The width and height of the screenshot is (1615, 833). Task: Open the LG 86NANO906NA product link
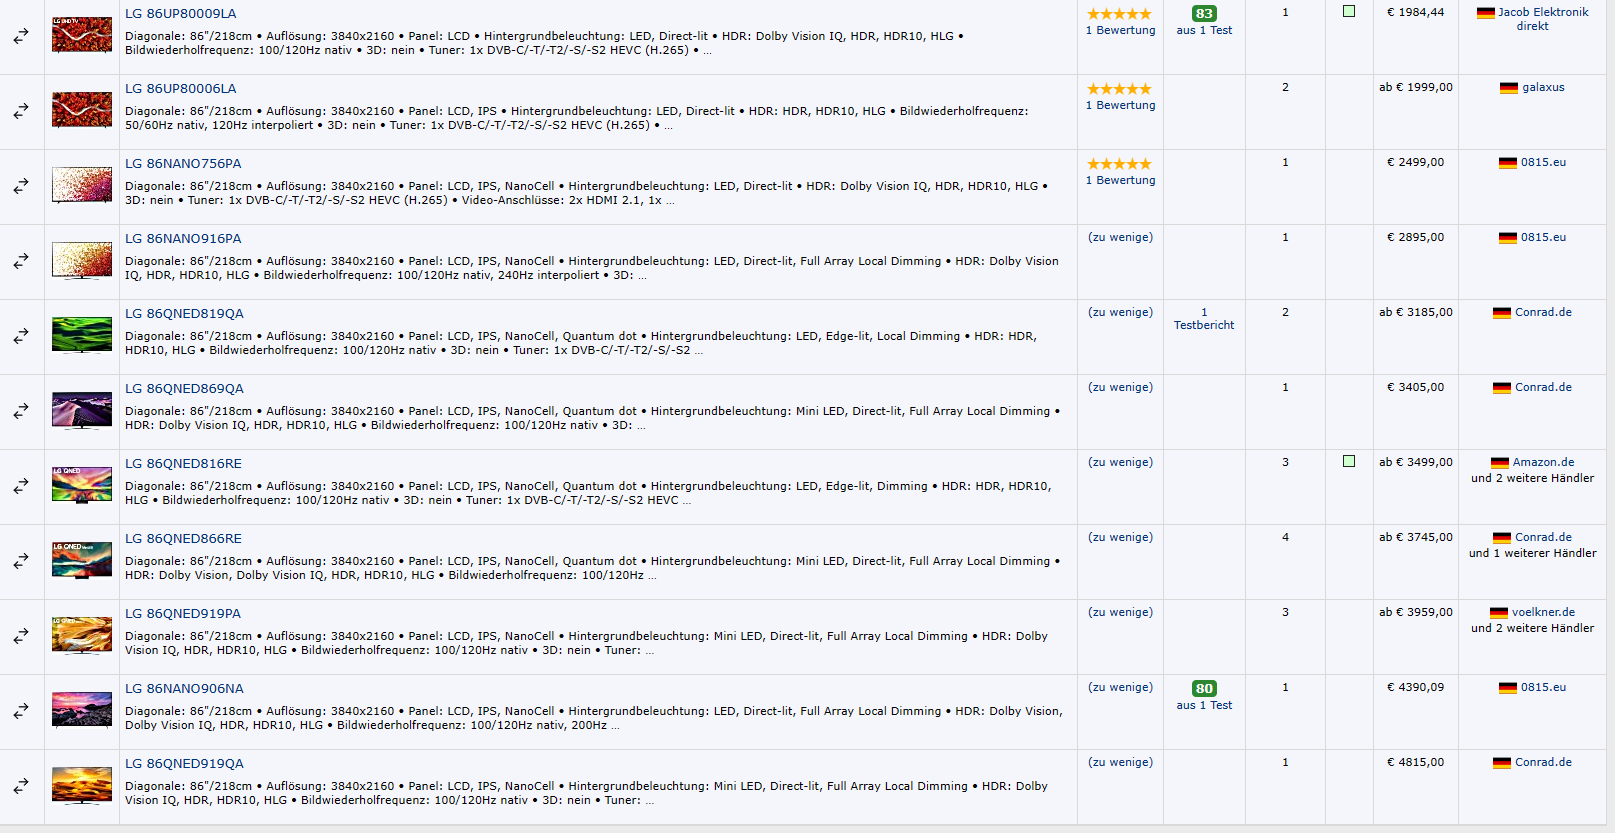184,689
